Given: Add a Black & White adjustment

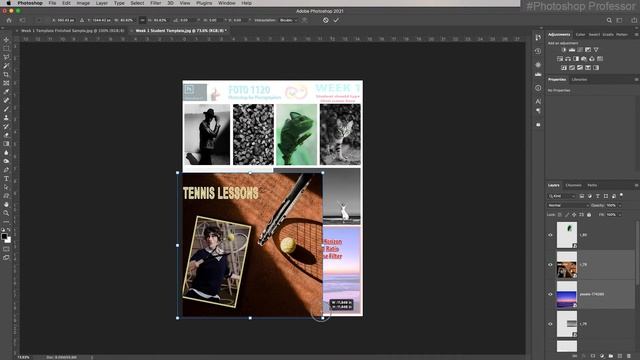Looking at the screenshot, I should [x=576, y=59].
